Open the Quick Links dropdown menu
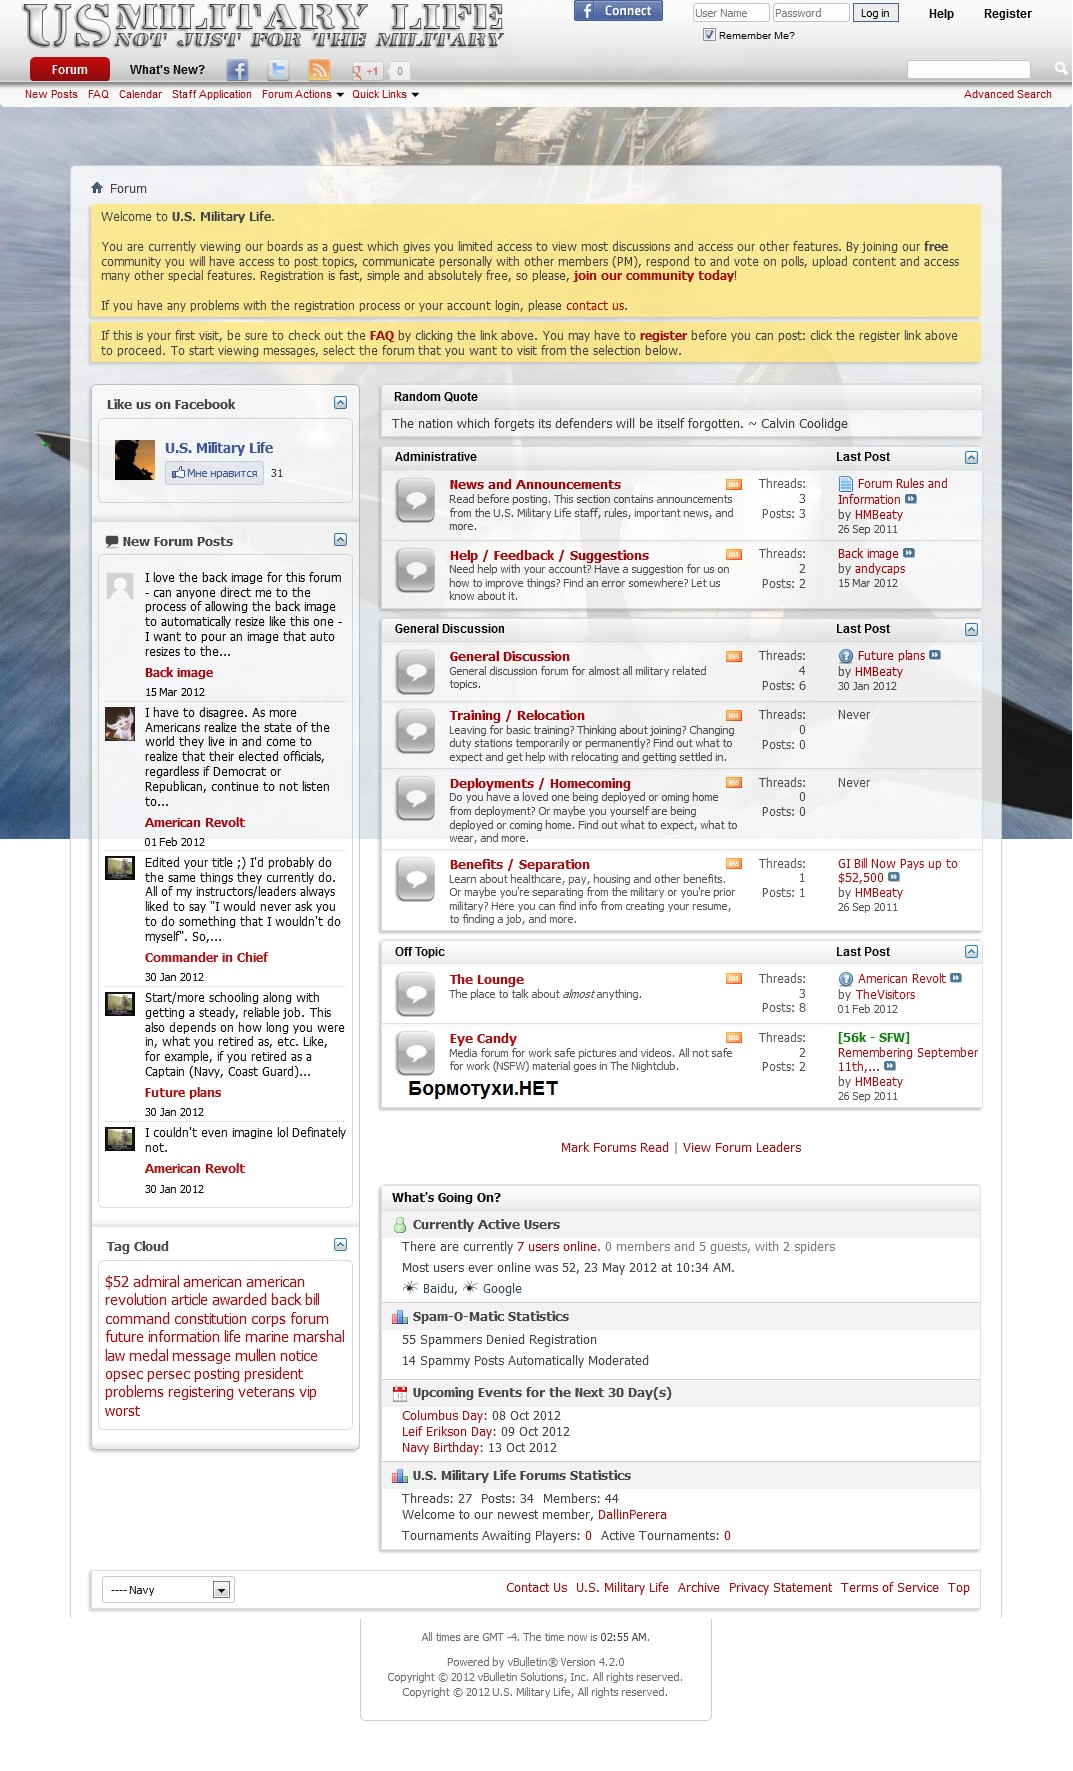The width and height of the screenshot is (1073, 1771). point(386,94)
